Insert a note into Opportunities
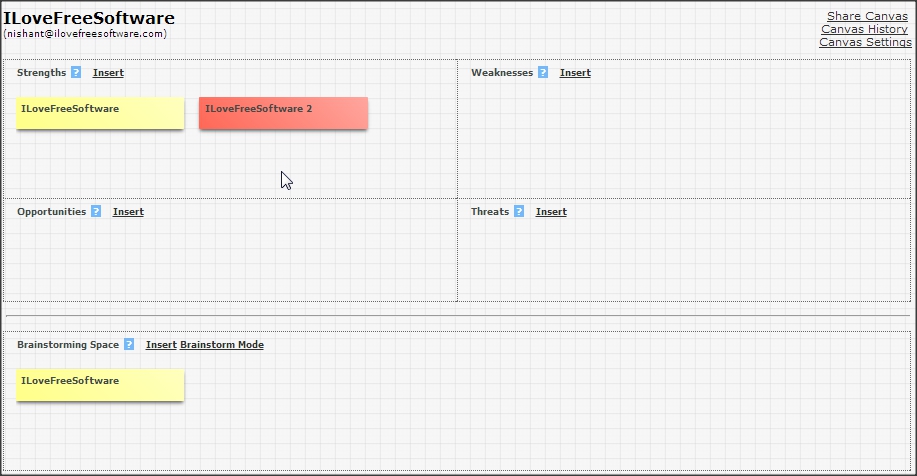This screenshot has height=476, width=917. click(x=128, y=212)
